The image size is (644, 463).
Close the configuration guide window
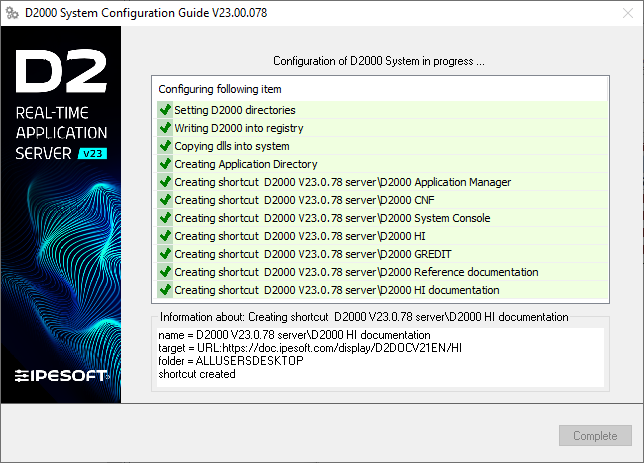[620, 15]
